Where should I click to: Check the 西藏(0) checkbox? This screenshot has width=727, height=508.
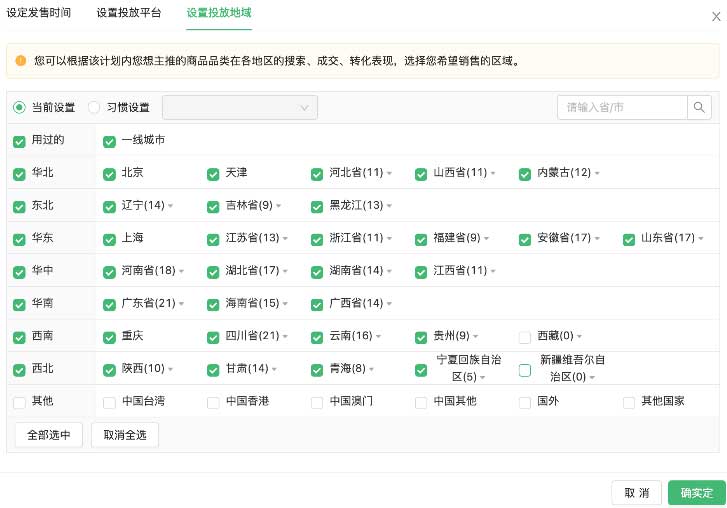[x=525, y=337]
